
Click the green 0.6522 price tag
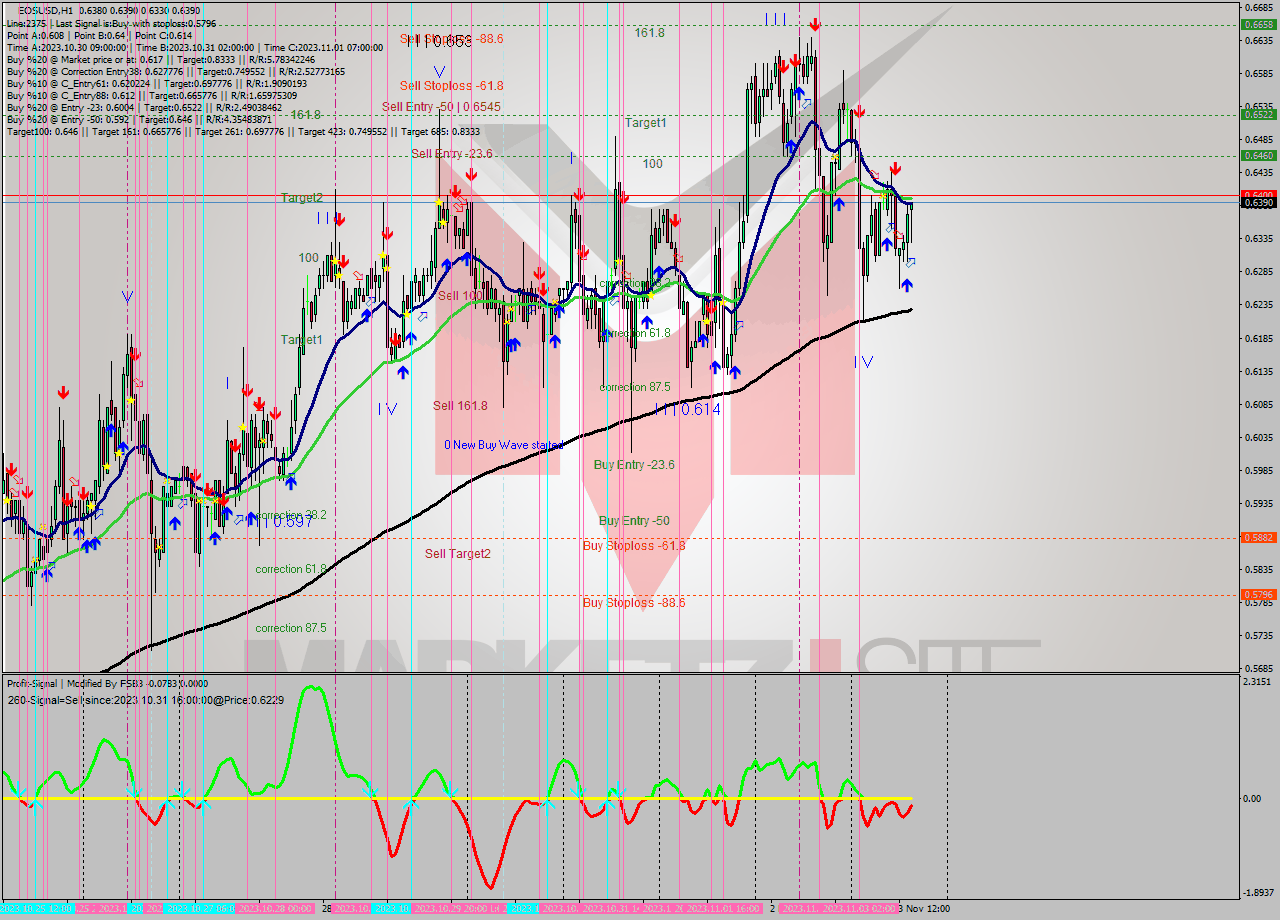pyautogui.click(x=1257, y=114)
